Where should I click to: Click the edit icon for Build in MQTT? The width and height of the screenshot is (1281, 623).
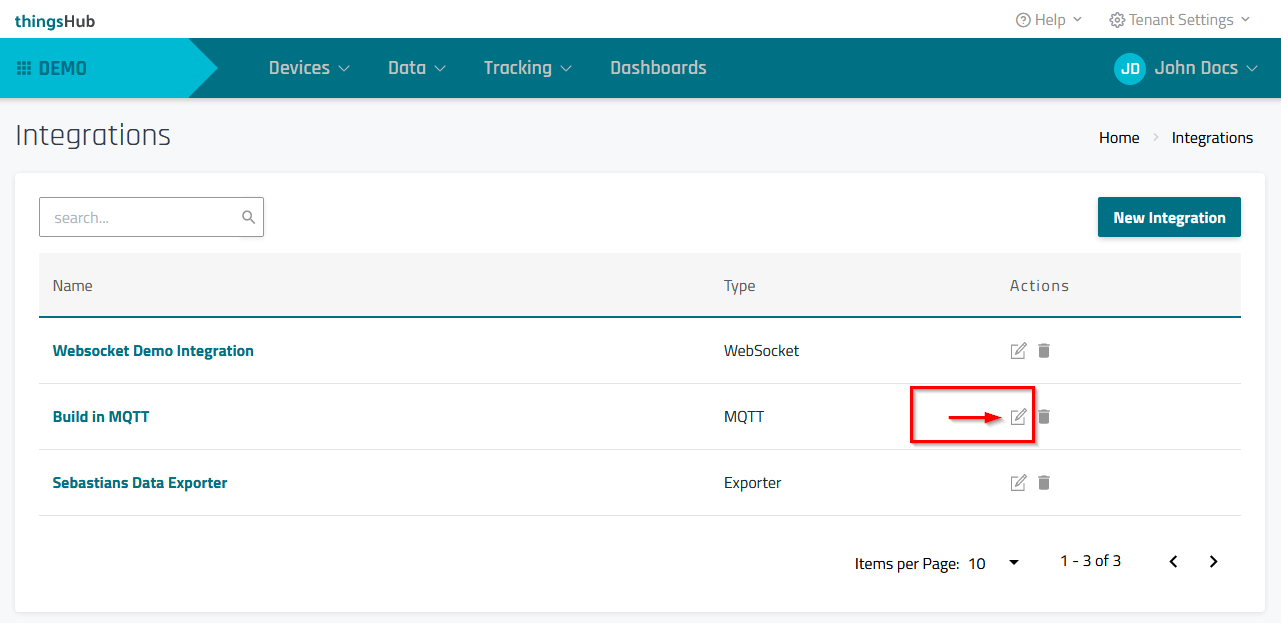coord(1018,417)
